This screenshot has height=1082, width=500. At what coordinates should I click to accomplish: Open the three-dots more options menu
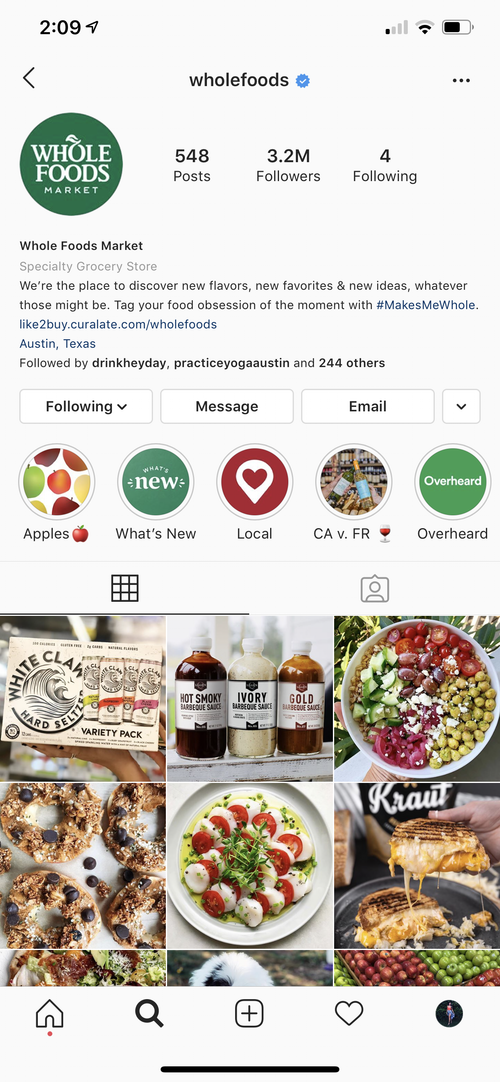pyautogui.click(x=461, y=81)
